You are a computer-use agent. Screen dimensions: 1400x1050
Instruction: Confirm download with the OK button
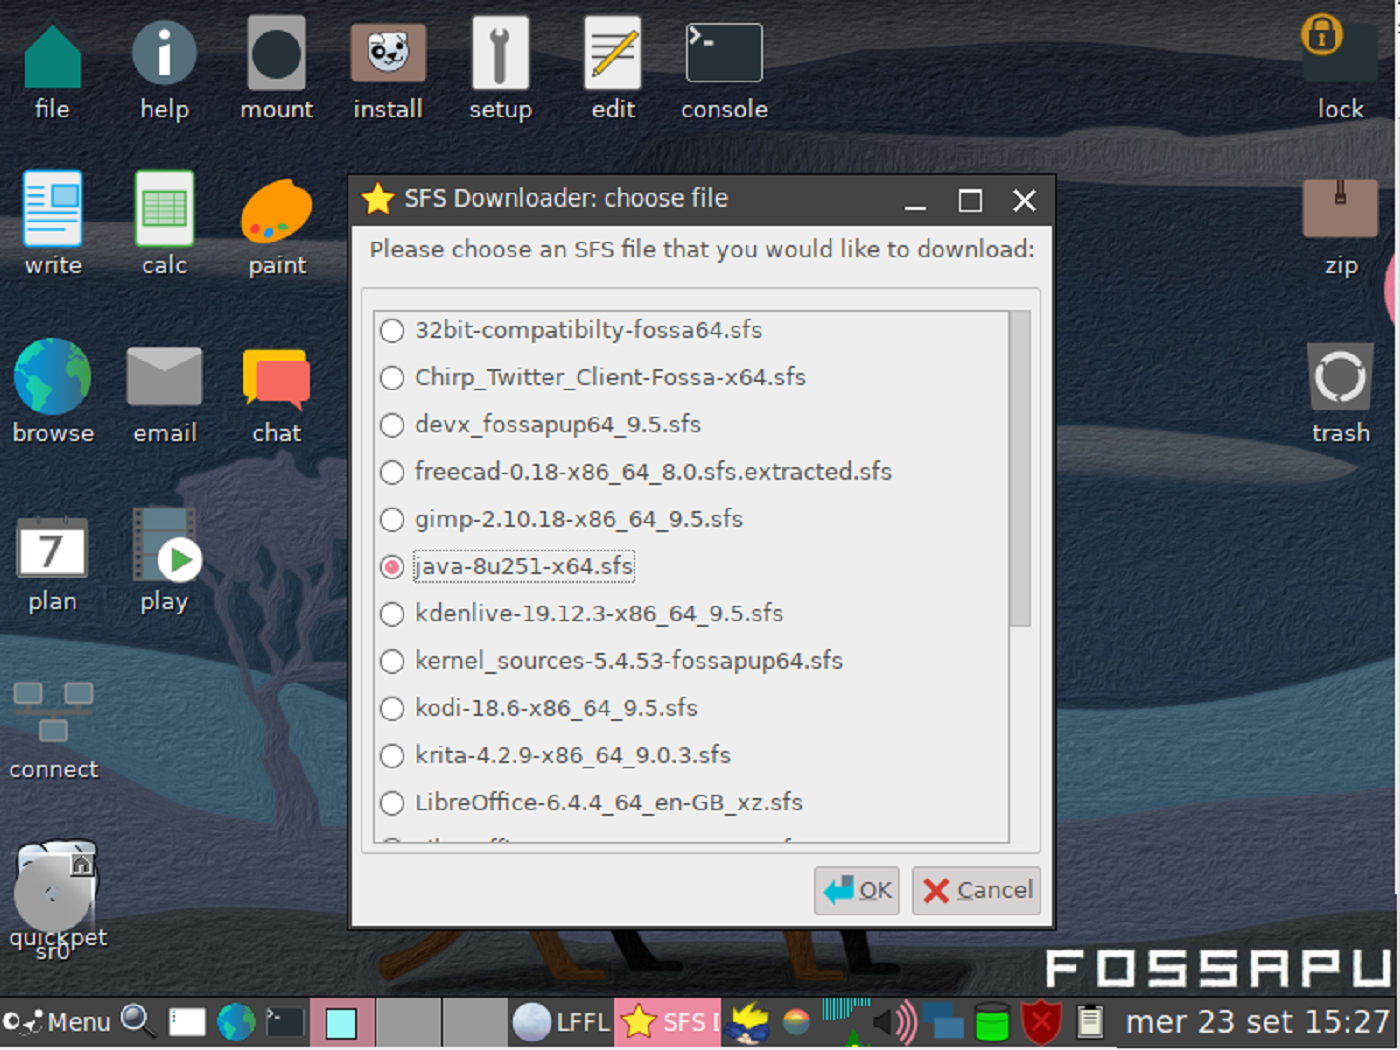point(856,890)
